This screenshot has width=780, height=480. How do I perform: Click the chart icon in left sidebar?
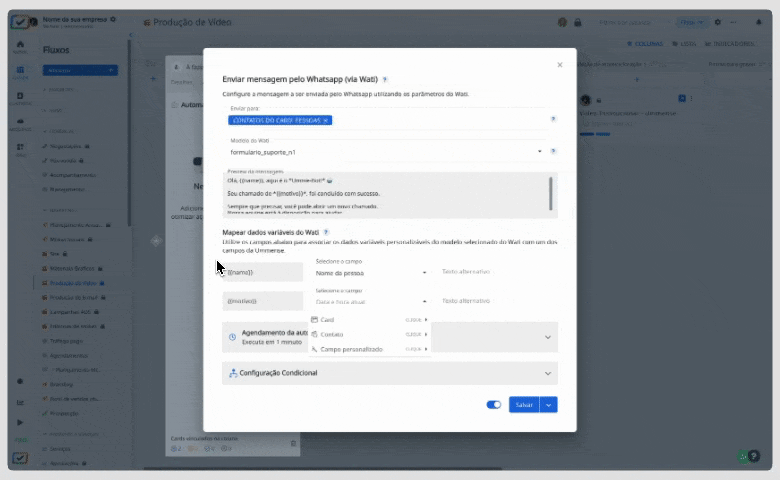tap(20, 402)
